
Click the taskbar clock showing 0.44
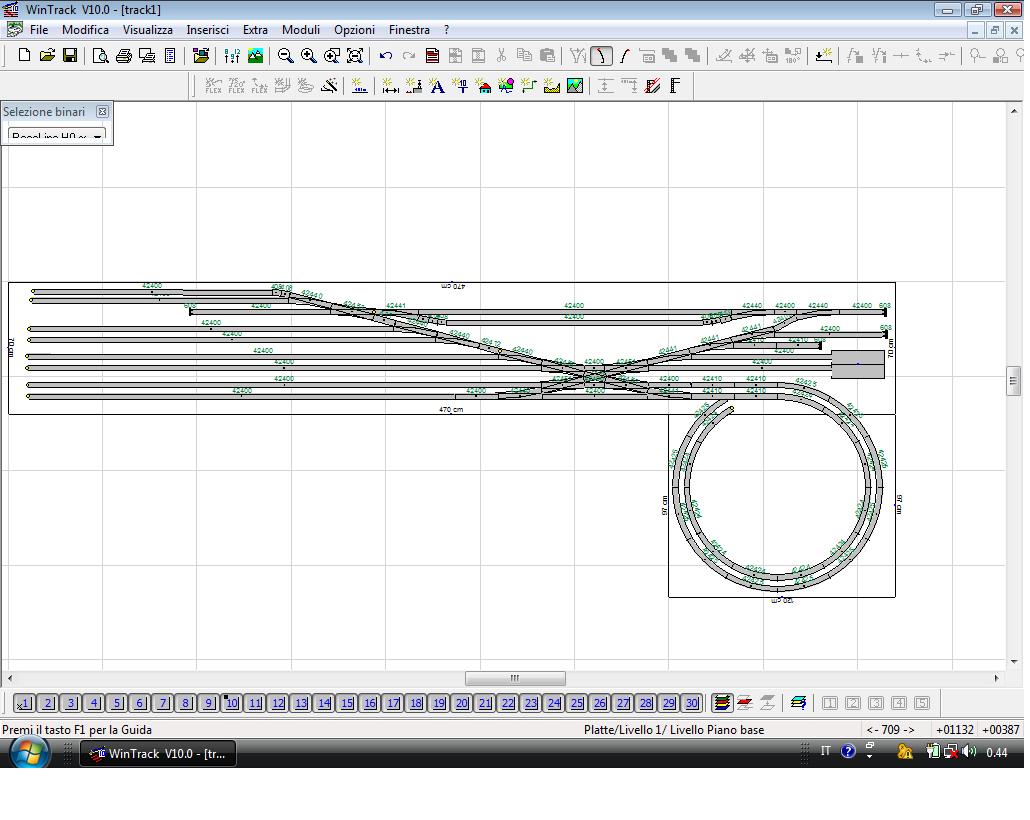[996, 752]
